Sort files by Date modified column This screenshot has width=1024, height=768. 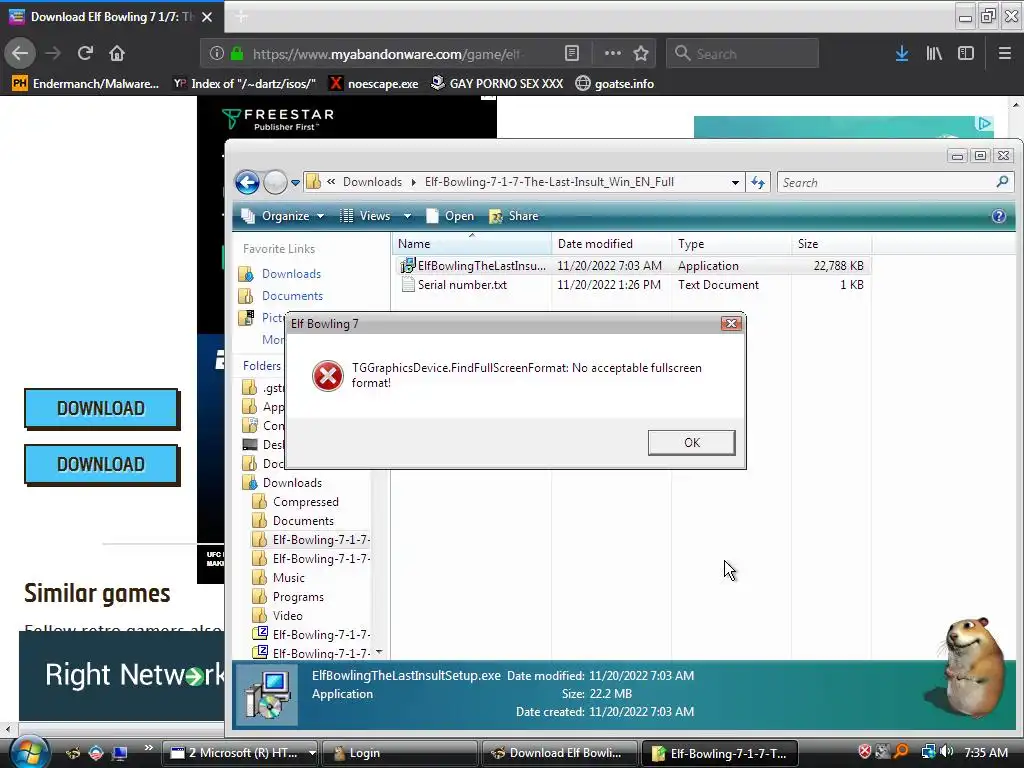click(612, 244)
